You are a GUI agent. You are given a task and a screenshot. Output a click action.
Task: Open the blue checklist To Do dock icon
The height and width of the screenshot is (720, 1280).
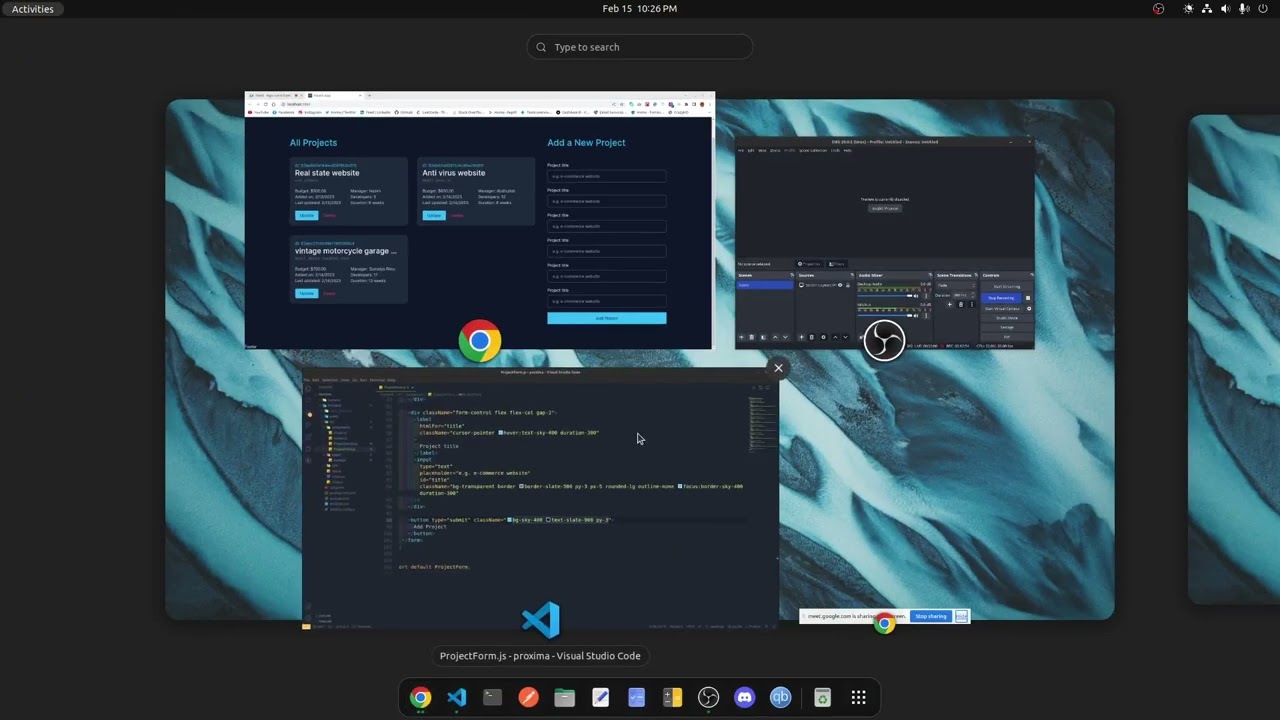(x=636, y=698)
